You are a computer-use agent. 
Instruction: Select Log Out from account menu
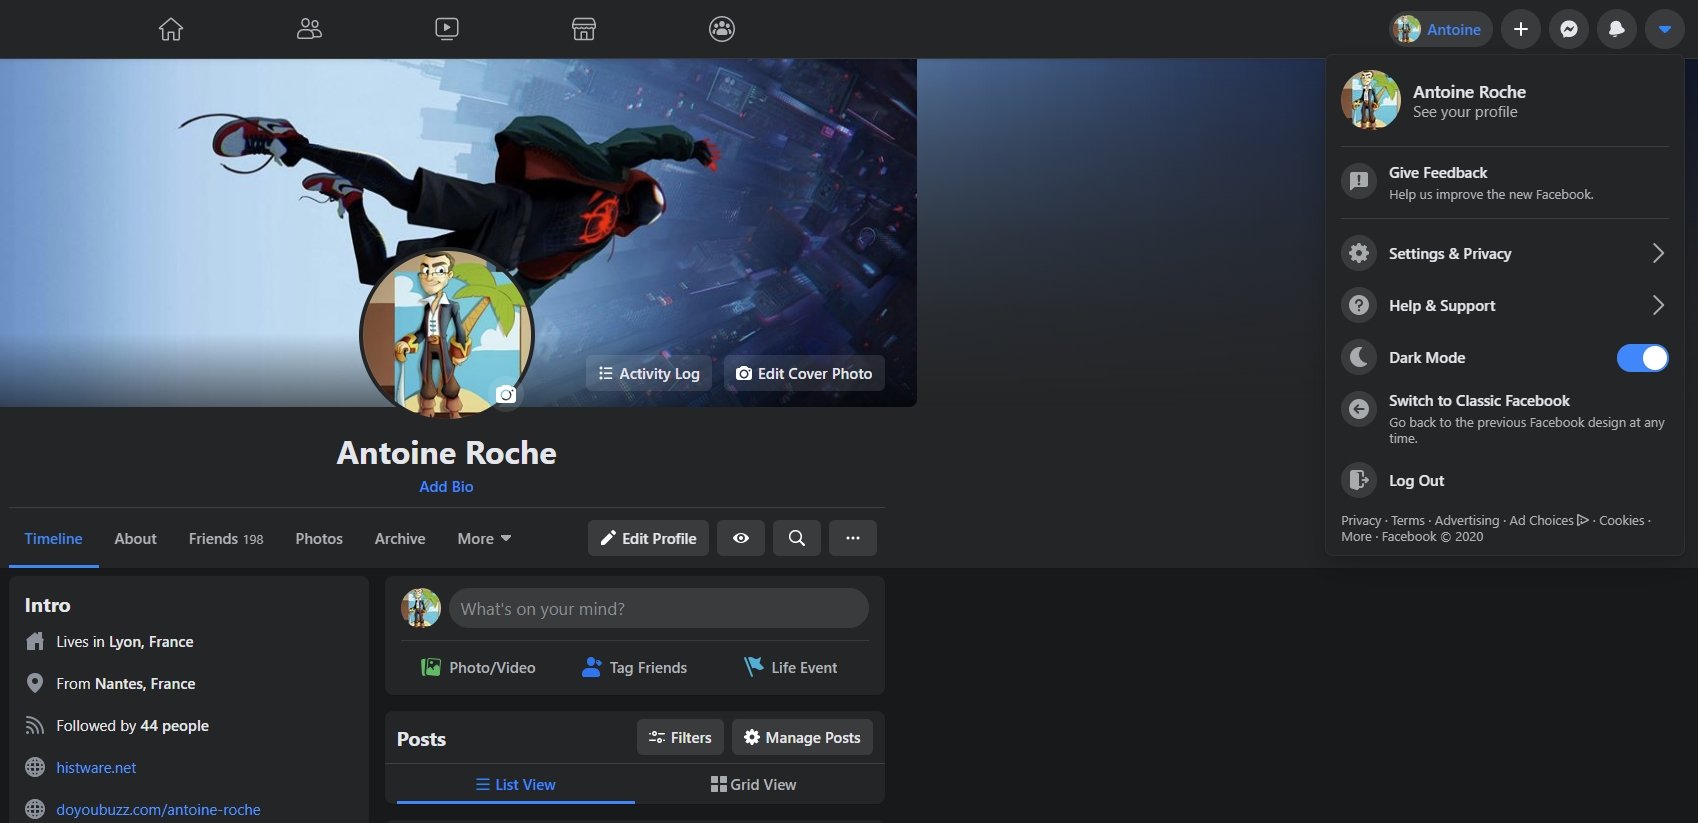tap(1416, 481)
